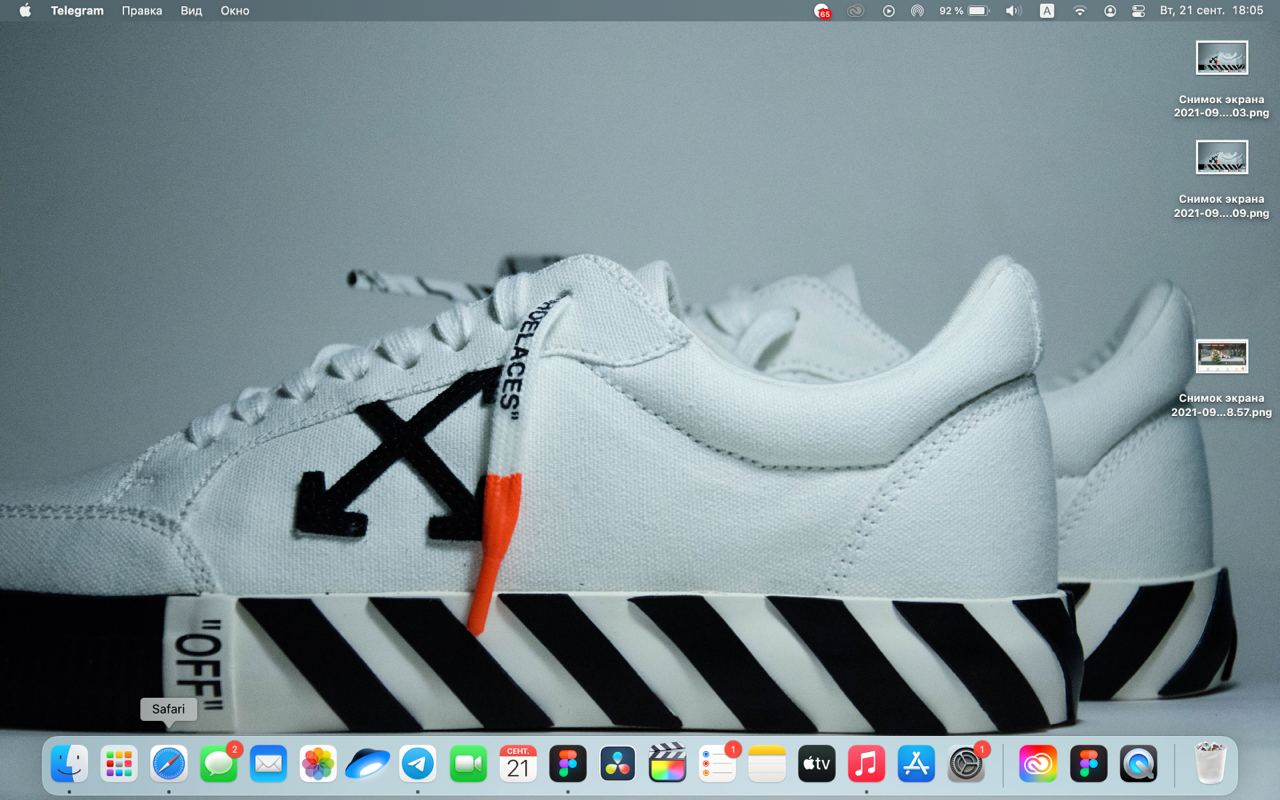
Task: Open Control Center from menu bar
Action: [x=1138, y=11]
